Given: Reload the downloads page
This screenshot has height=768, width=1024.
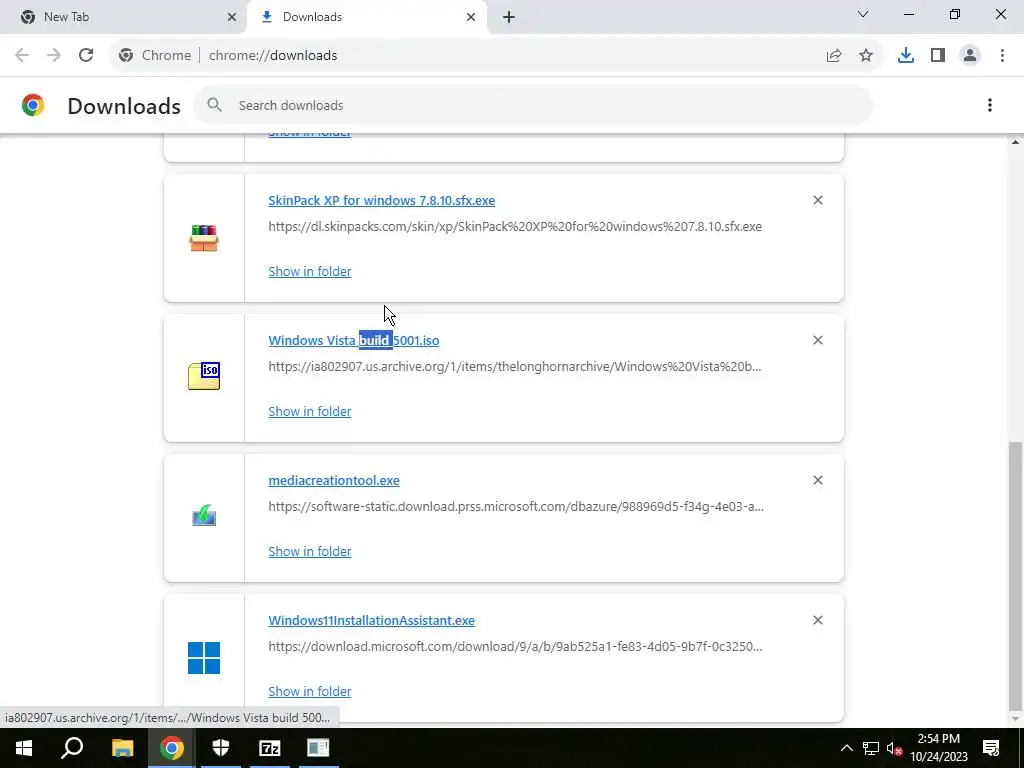Looking at the screenshot, I should point(86,56).
